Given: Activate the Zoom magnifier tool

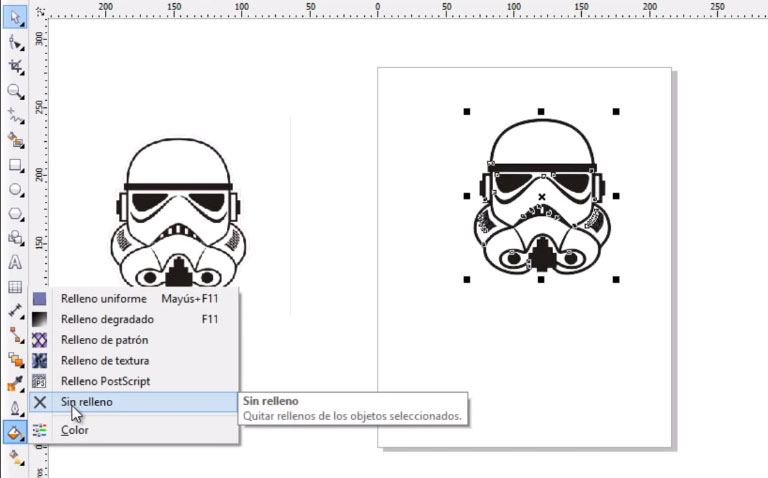Looking at the screenshot, I should [15, 92].
